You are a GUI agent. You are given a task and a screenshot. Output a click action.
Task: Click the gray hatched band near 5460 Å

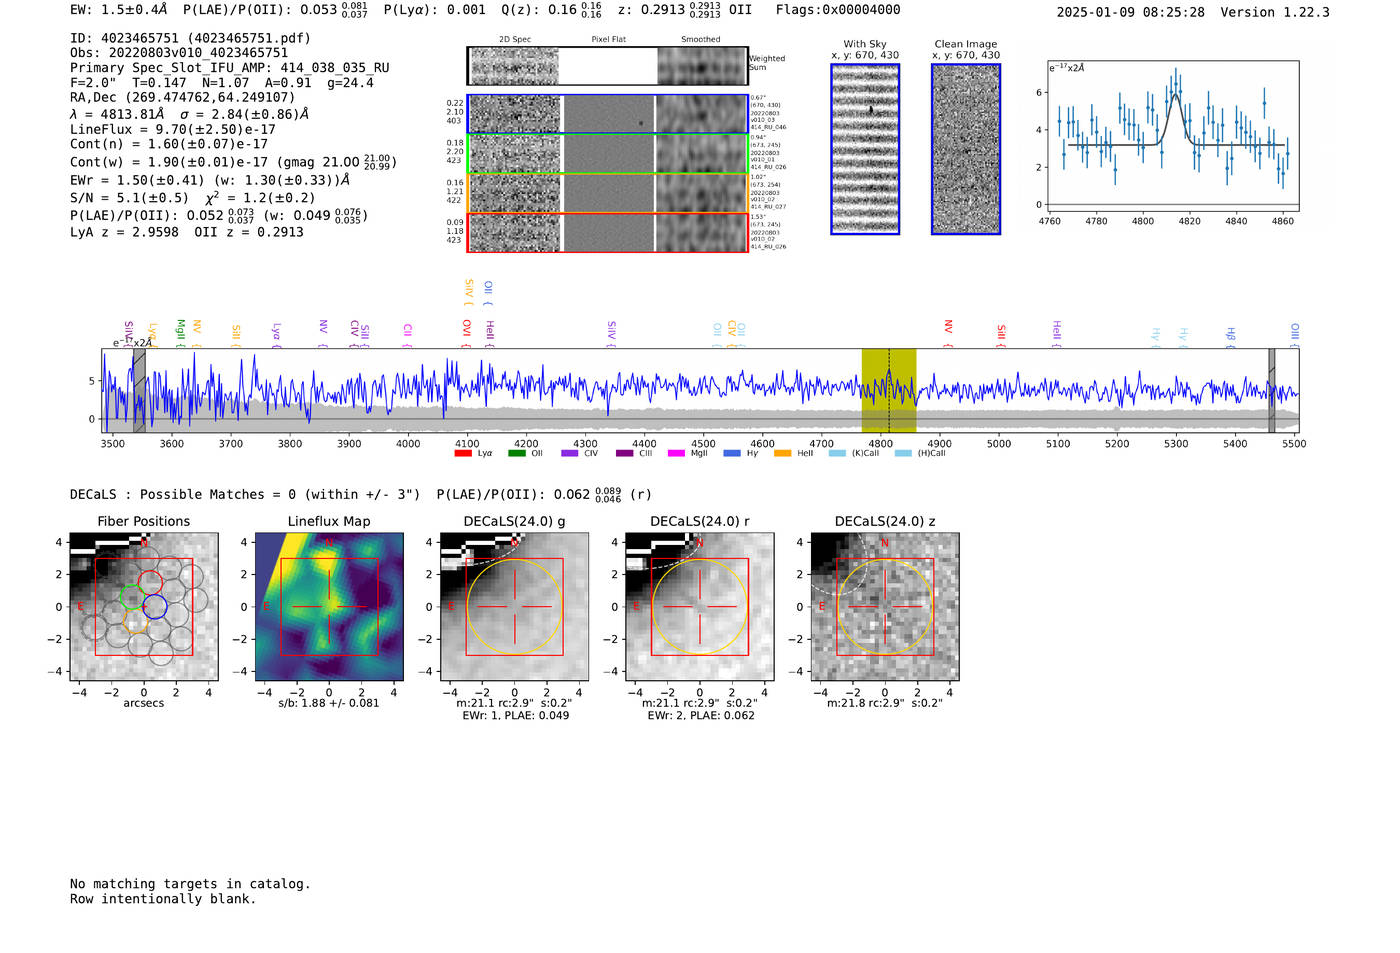(x=1272, y=391)
